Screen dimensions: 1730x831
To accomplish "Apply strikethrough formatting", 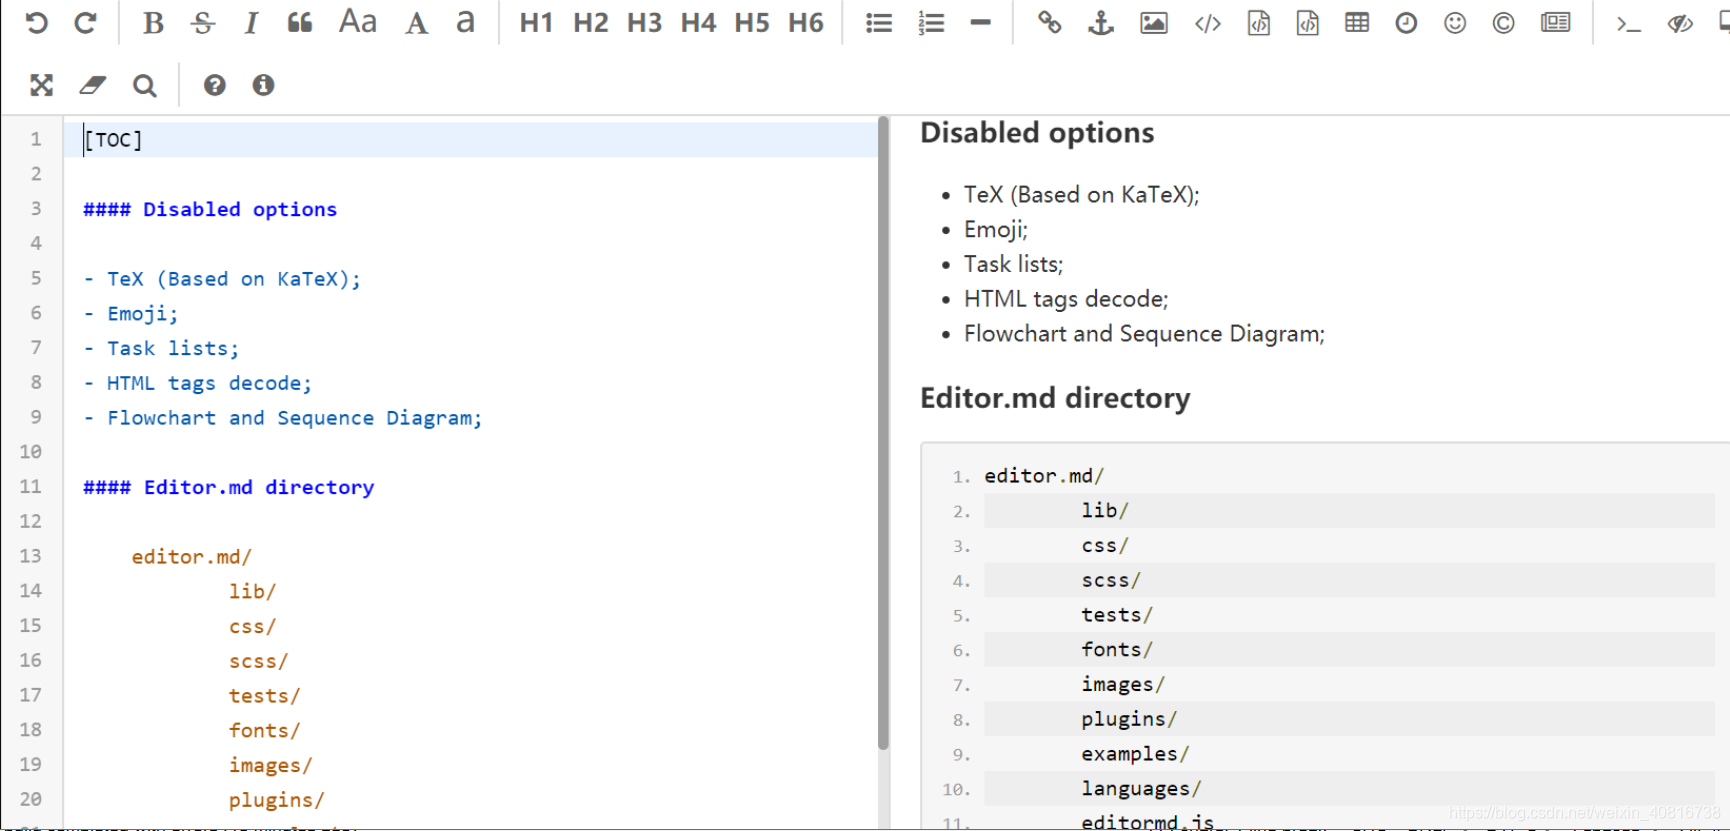I will pyautogui.click(x=203, y=22).
